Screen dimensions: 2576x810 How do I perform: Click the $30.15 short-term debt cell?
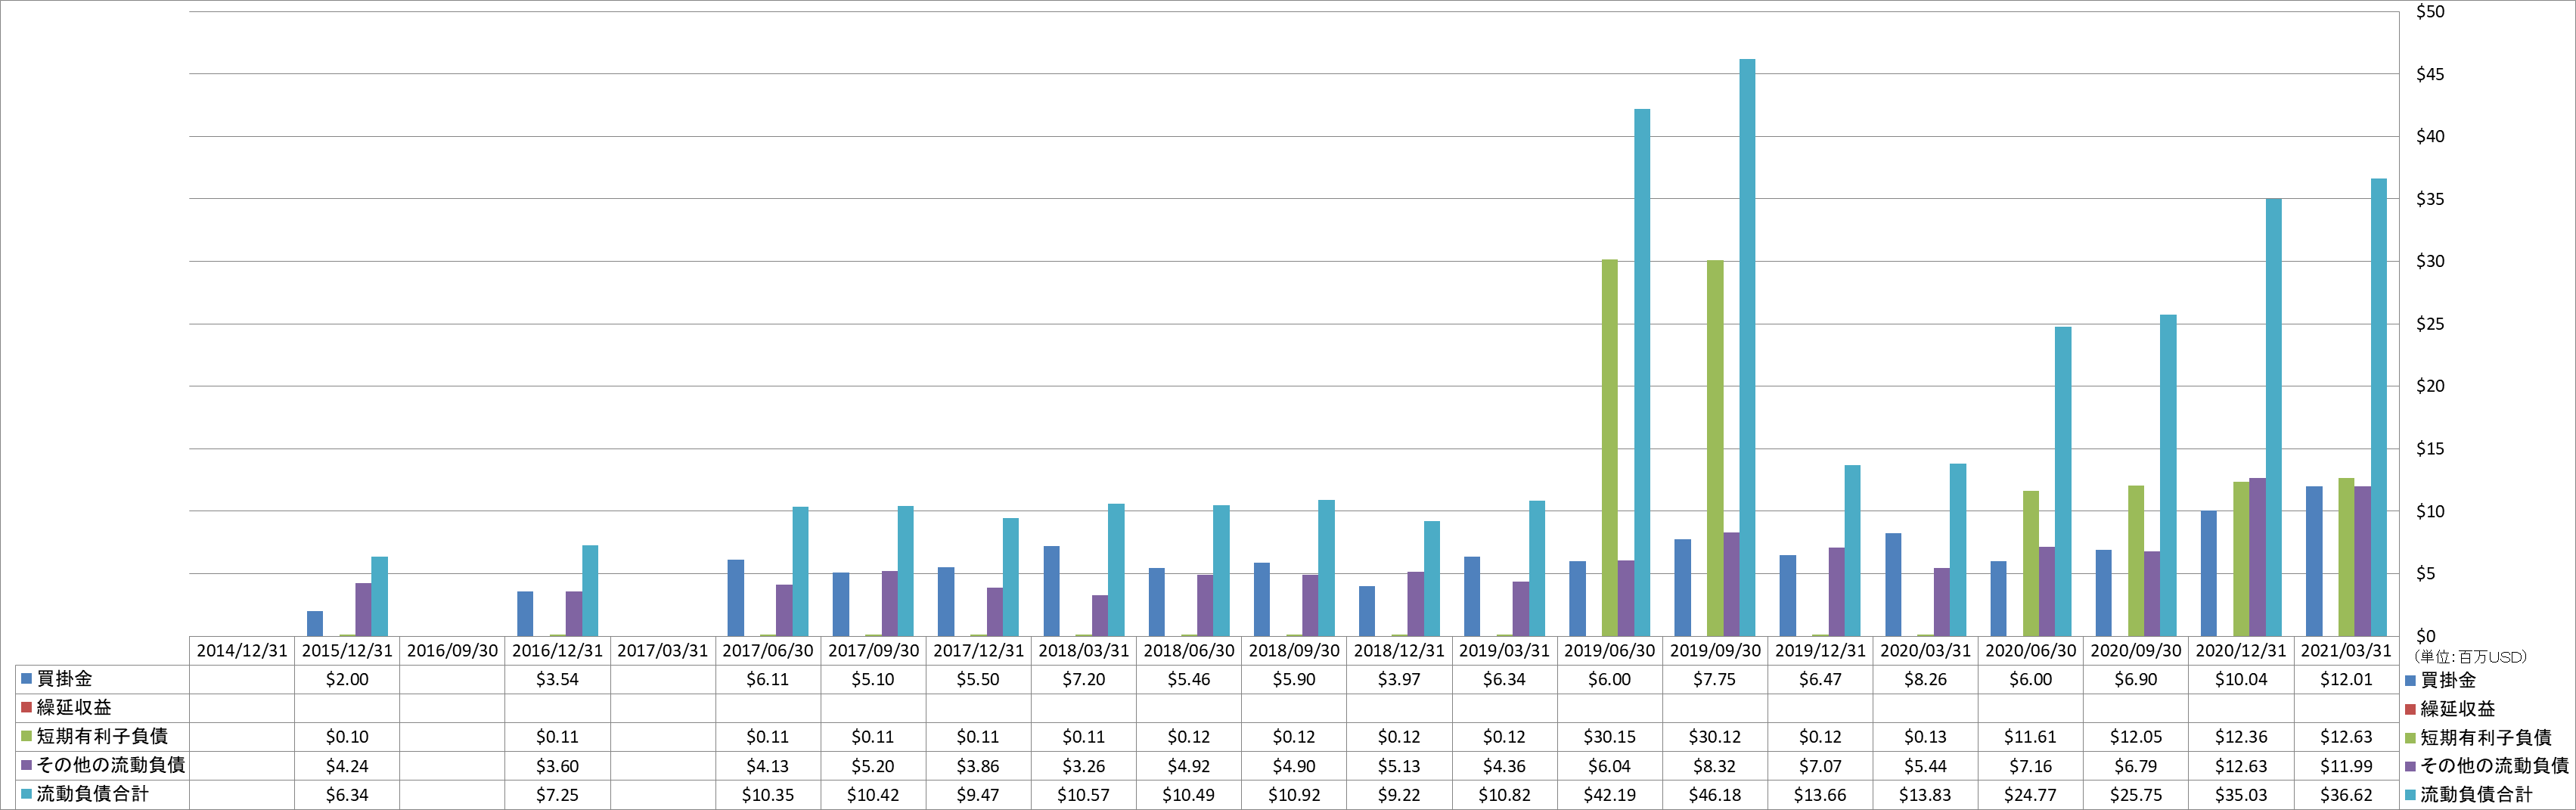(1610, 737)
